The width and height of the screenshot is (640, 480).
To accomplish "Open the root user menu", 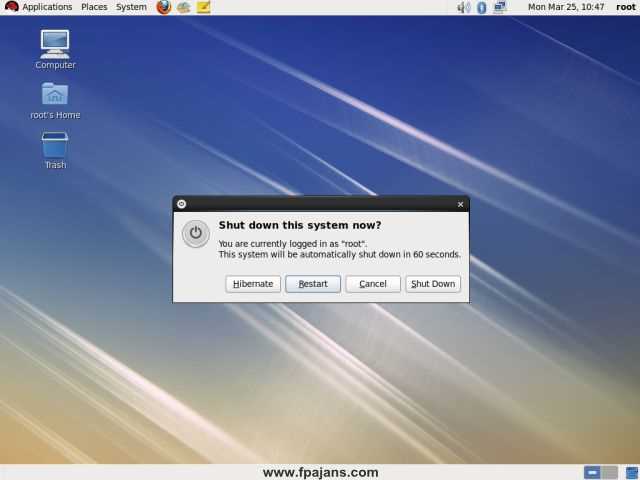I will (x=626, y=7).
